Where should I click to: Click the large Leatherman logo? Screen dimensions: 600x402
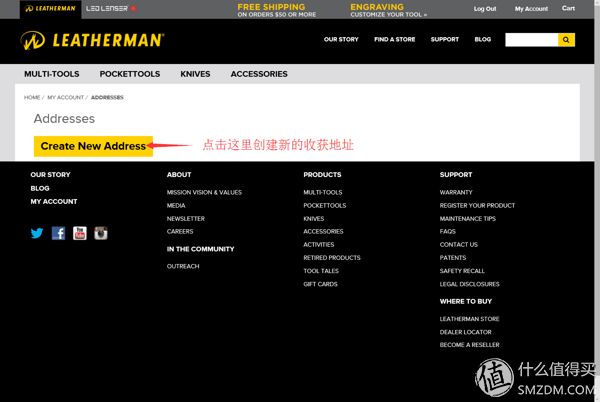(x=92, y=40)
